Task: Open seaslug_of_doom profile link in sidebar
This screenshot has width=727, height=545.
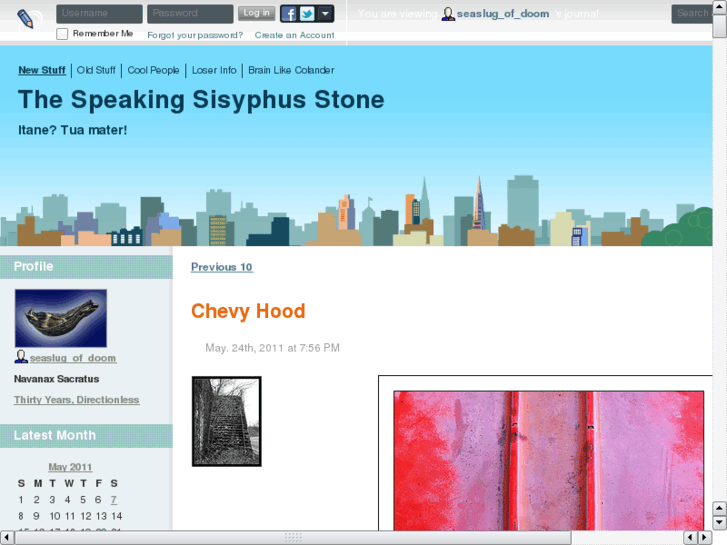Action: pyautogui.click(x=73, y=358)
